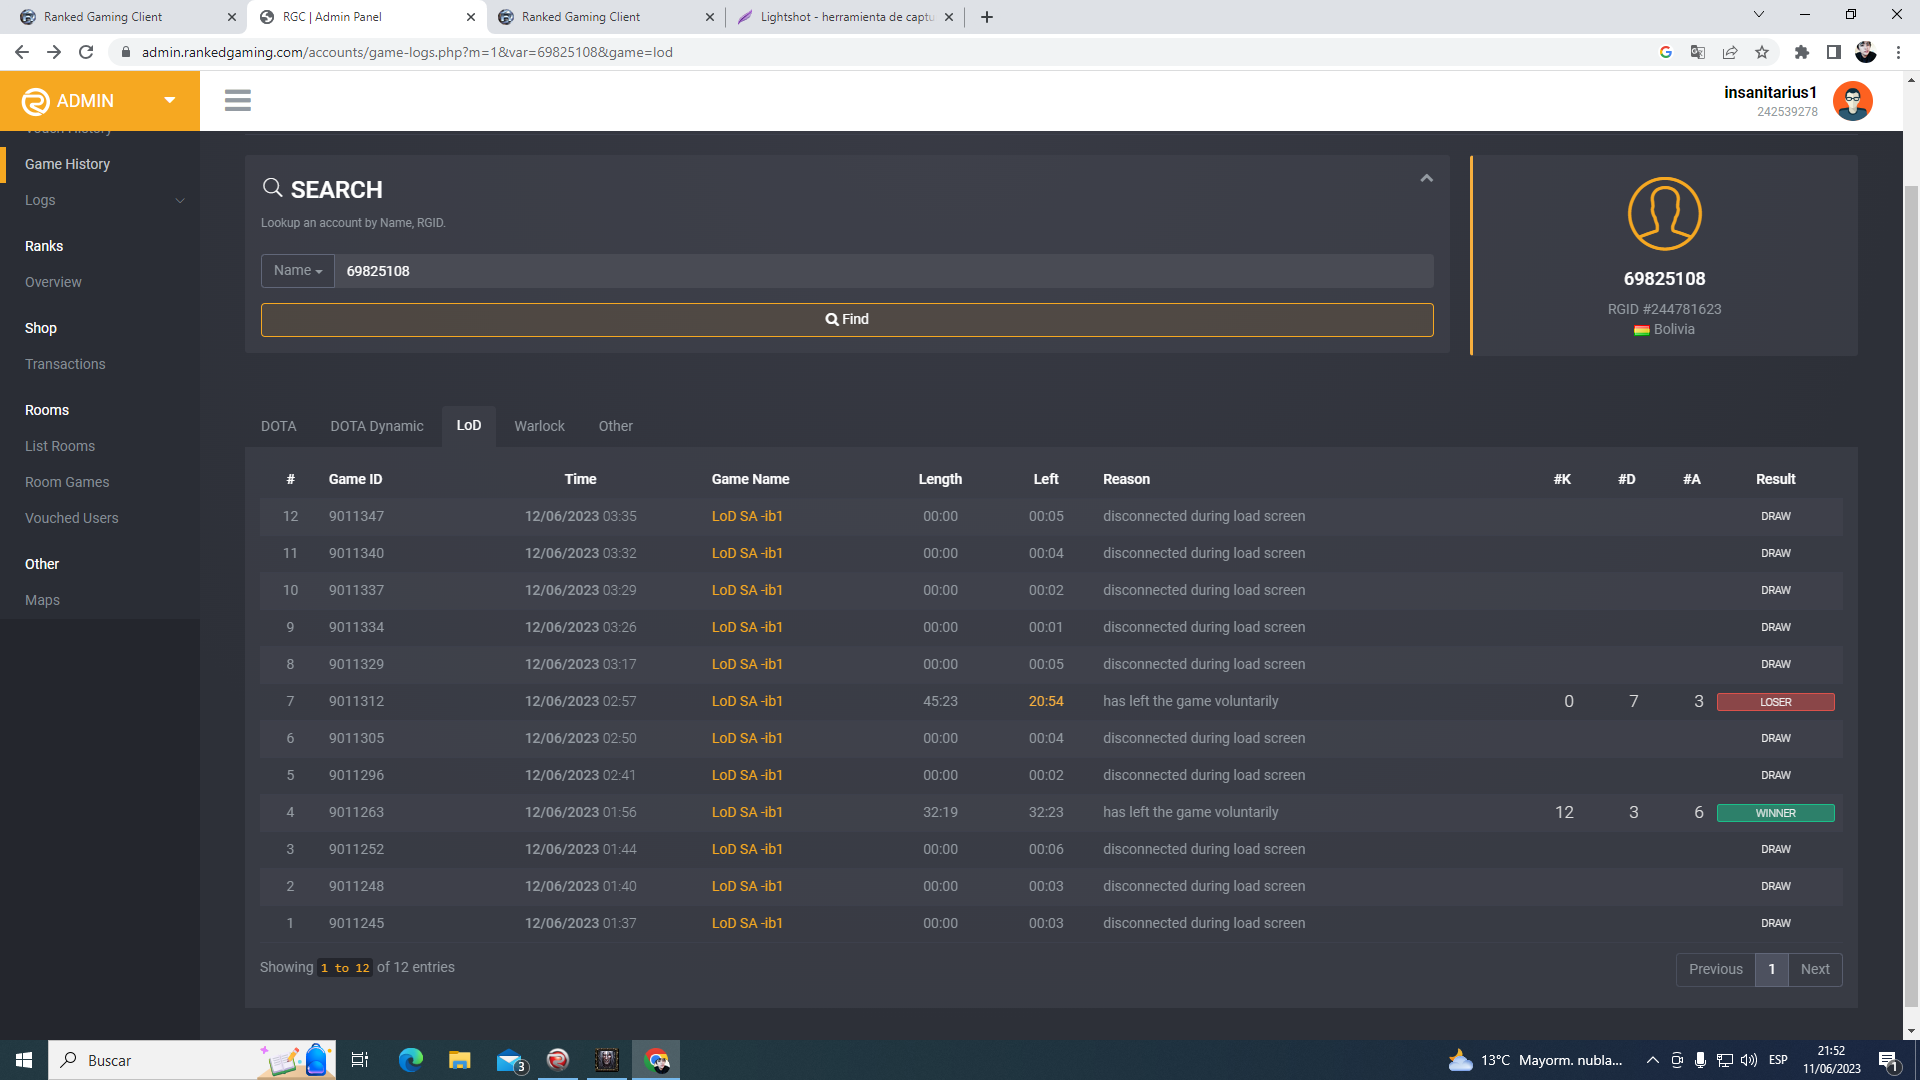The width and height of the screenshot is (1920, 1080).
Task: Open Microsoft Edge from taskbar
Action: pos(411,1060)
